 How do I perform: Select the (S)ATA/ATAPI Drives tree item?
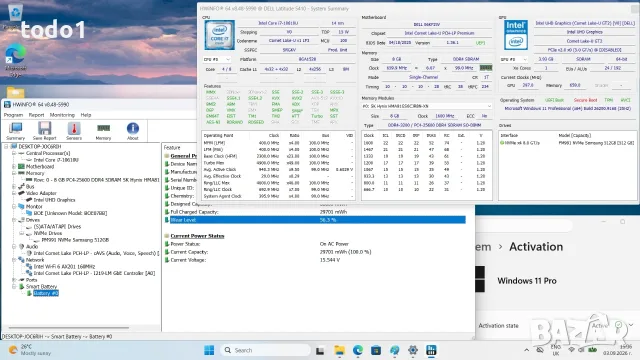[x=57, y=227]
